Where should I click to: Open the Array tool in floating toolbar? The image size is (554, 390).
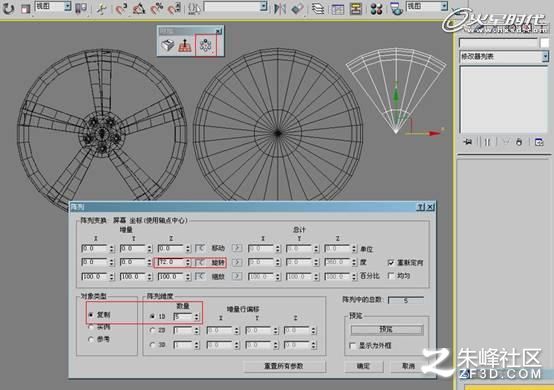206,45
